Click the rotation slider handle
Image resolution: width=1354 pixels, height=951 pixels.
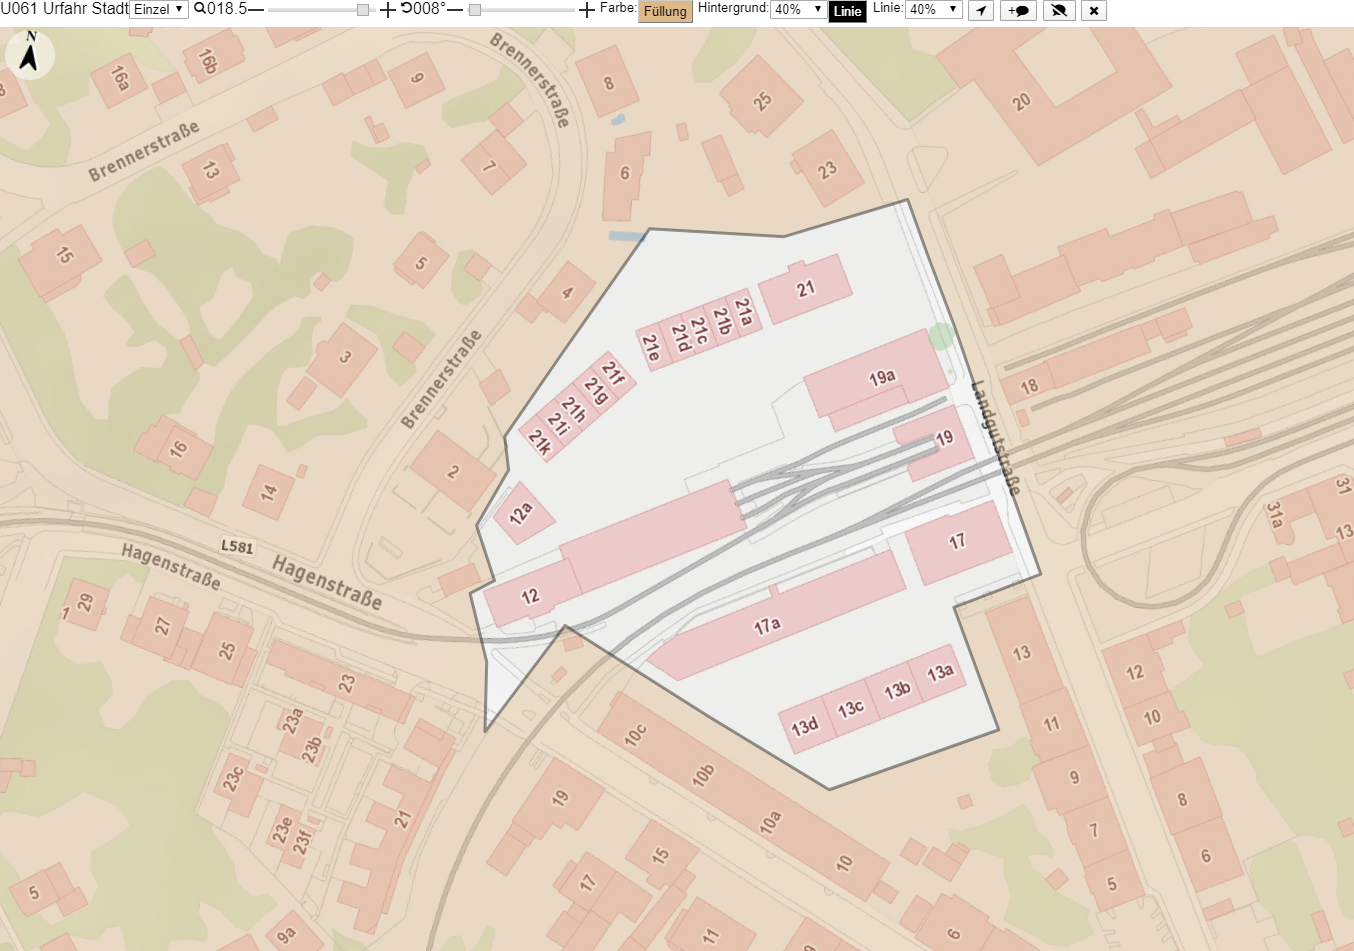[475, 10]
